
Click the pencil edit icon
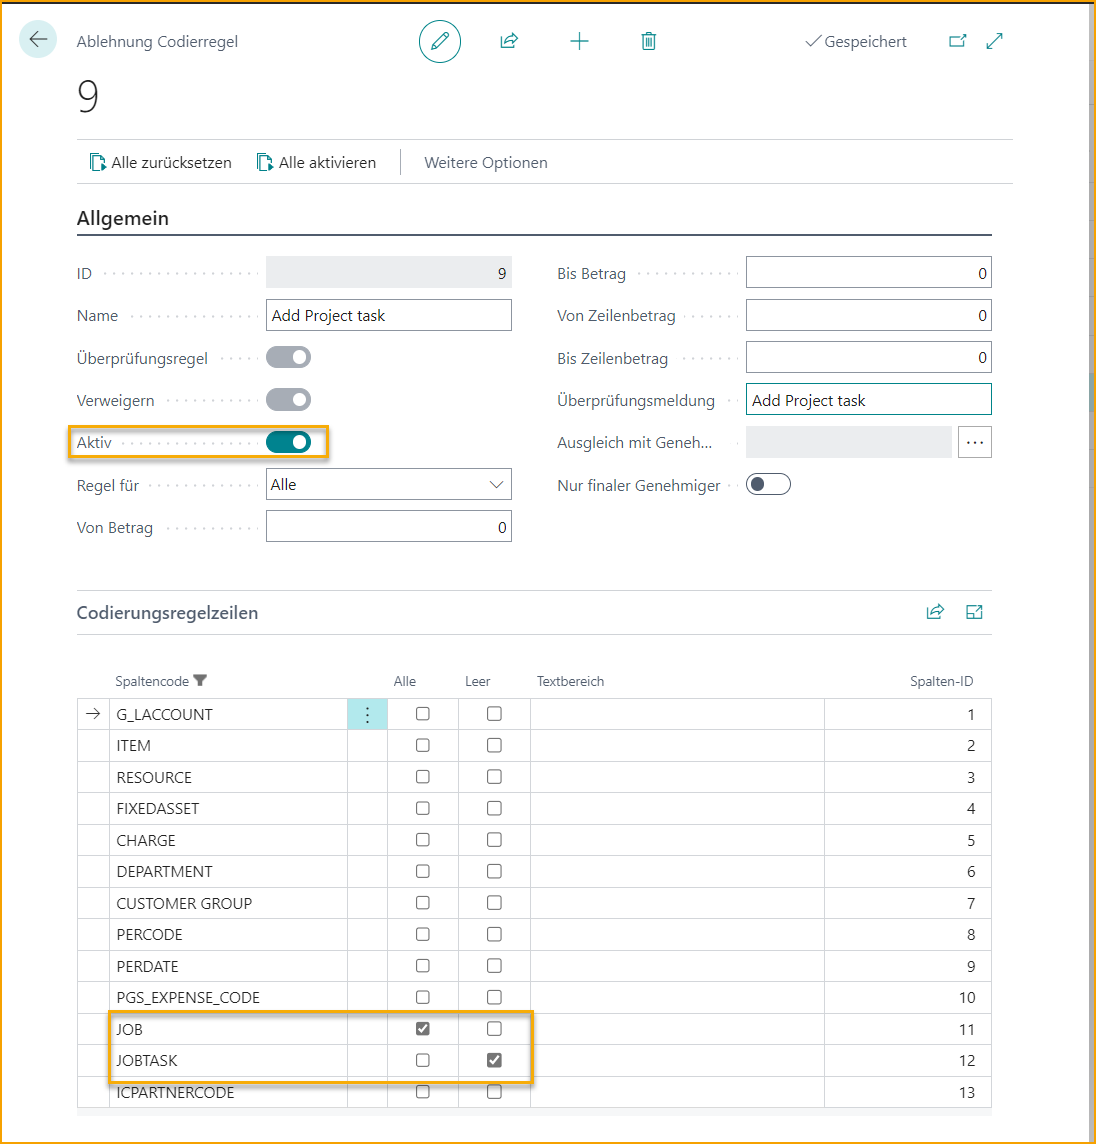point(440,41)
